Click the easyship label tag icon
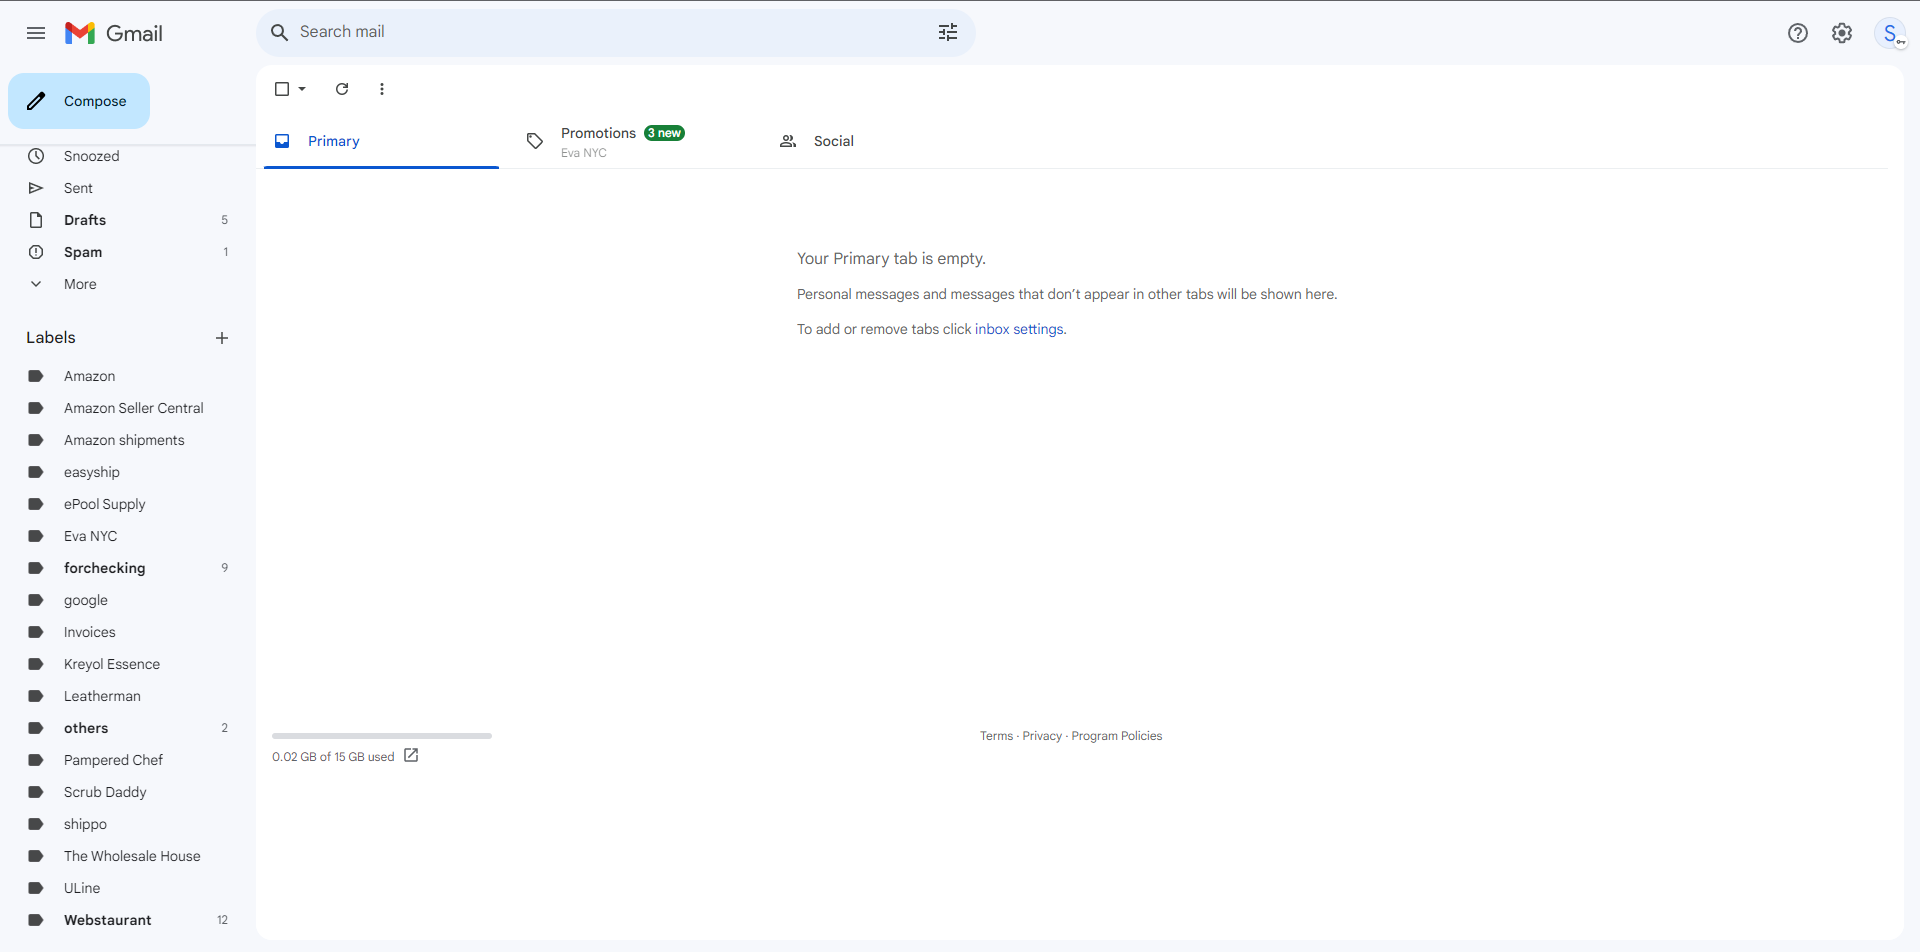Viewport: 1920px width, 952px height. 36,472
